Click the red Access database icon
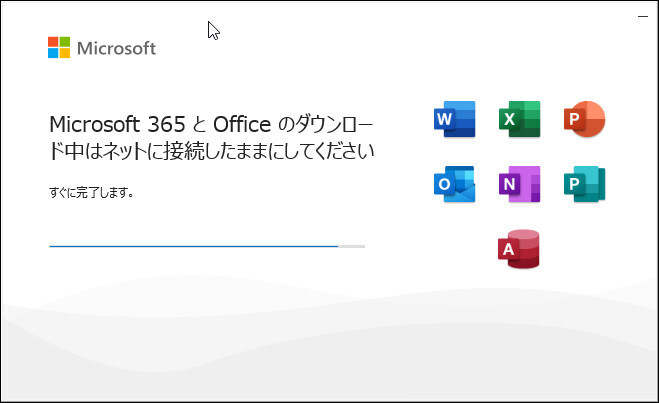Screen dimensions: 659x403 tap(519, 249)
